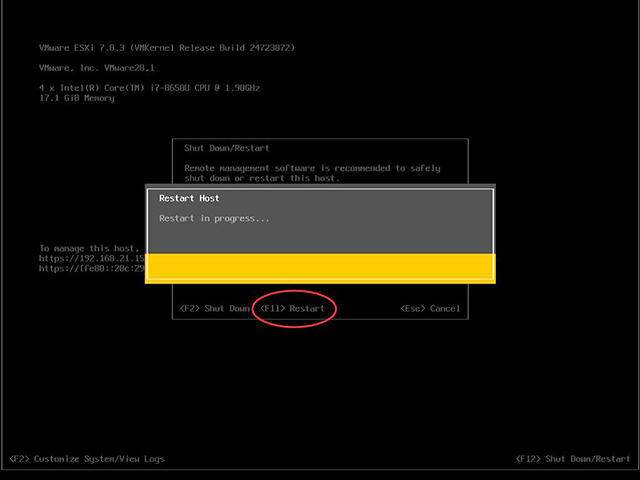Click the VMware ESXi 7.0.3 version line
Image resolution: width=640 pixels, height=480 pixels.
[x=167, y=48]
